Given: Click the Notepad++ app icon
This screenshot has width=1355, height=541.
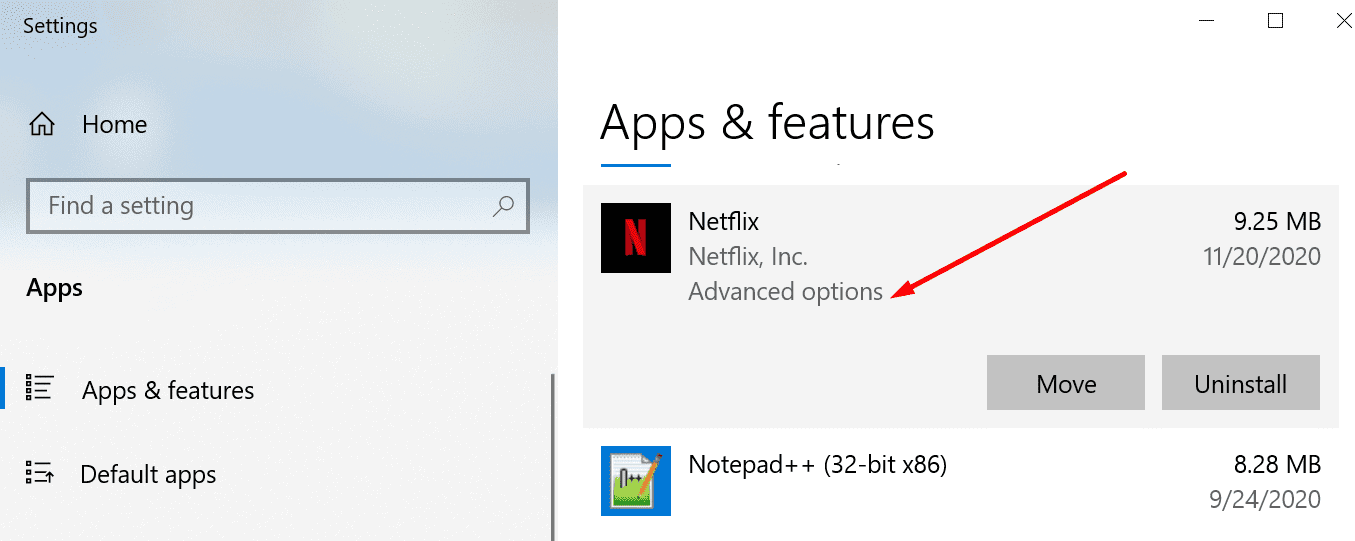Looking at the screenshot, I should [635, 481].
